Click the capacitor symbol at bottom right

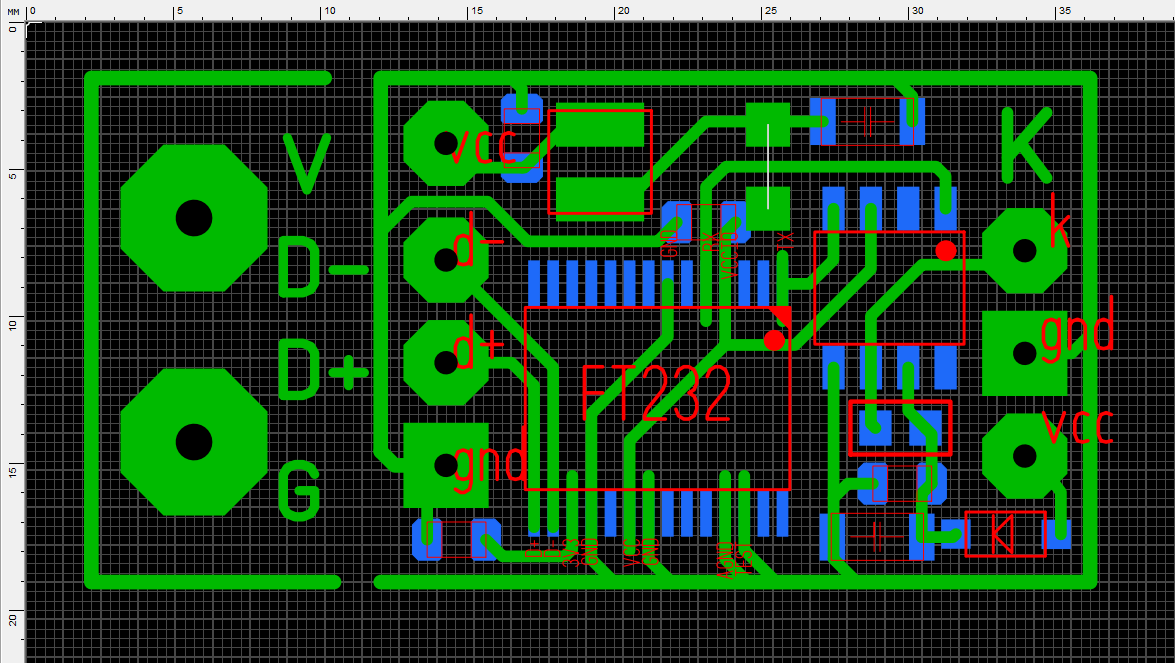(878, 536)
